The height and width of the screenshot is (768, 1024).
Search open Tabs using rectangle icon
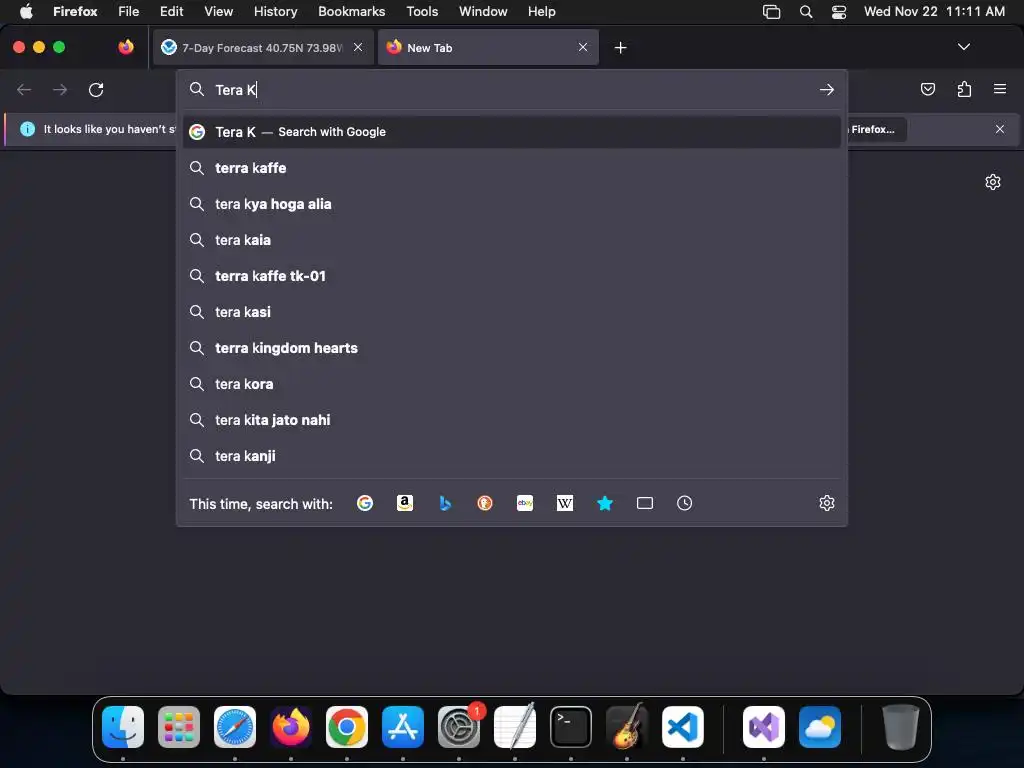coord(645,503)
